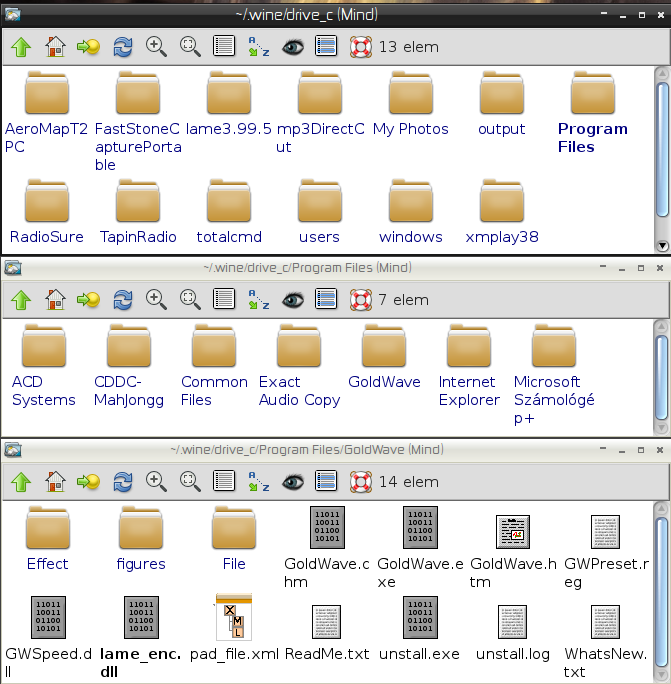Refresh the drive_c window listing
Viewport: 671px width, 684px height.
[123, 47]
